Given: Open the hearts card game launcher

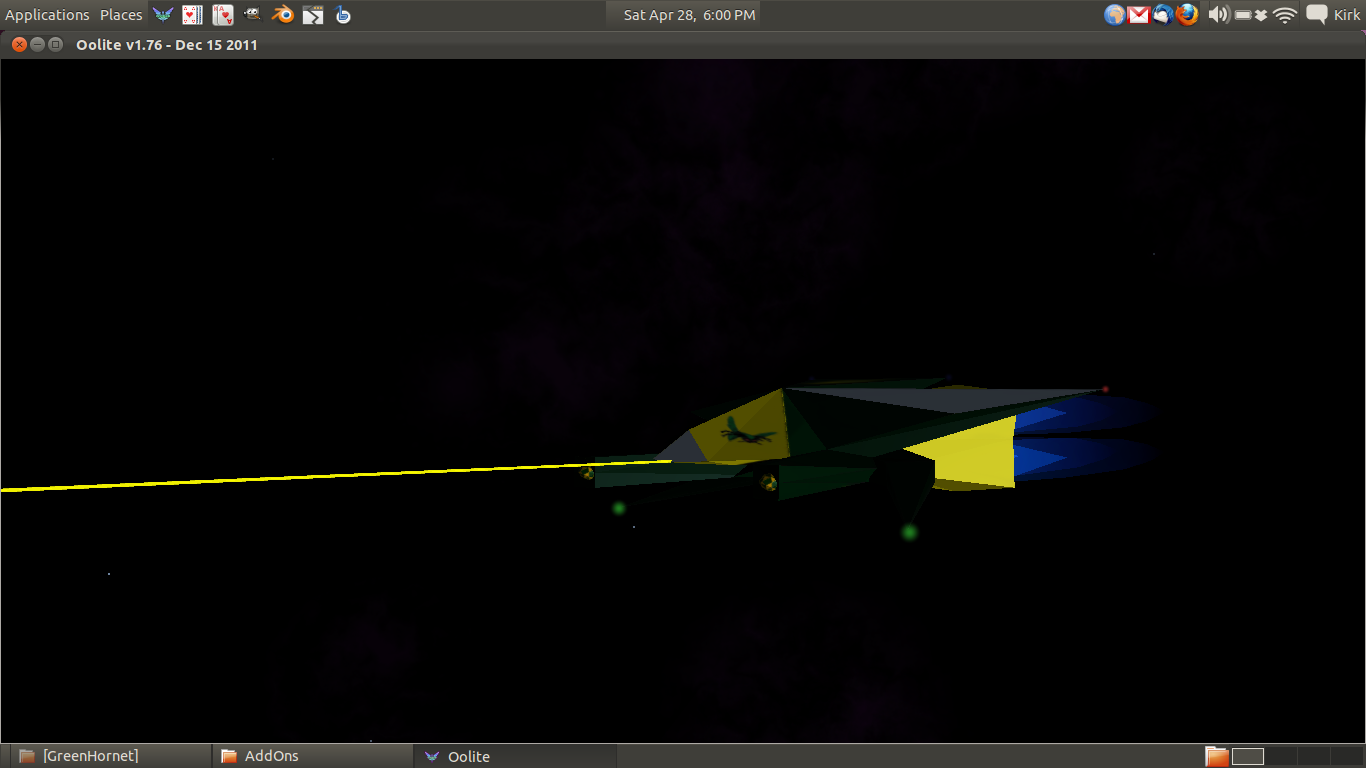Looking at the screenshot, I should [192, 15].
